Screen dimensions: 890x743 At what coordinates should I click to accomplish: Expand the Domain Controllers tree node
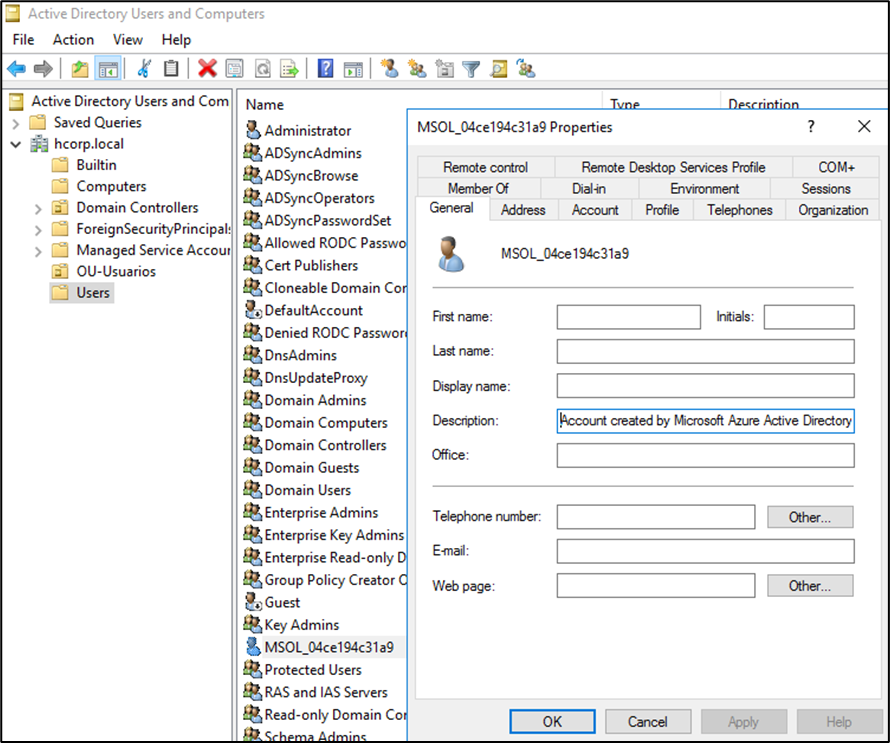[x=38, y=208]
